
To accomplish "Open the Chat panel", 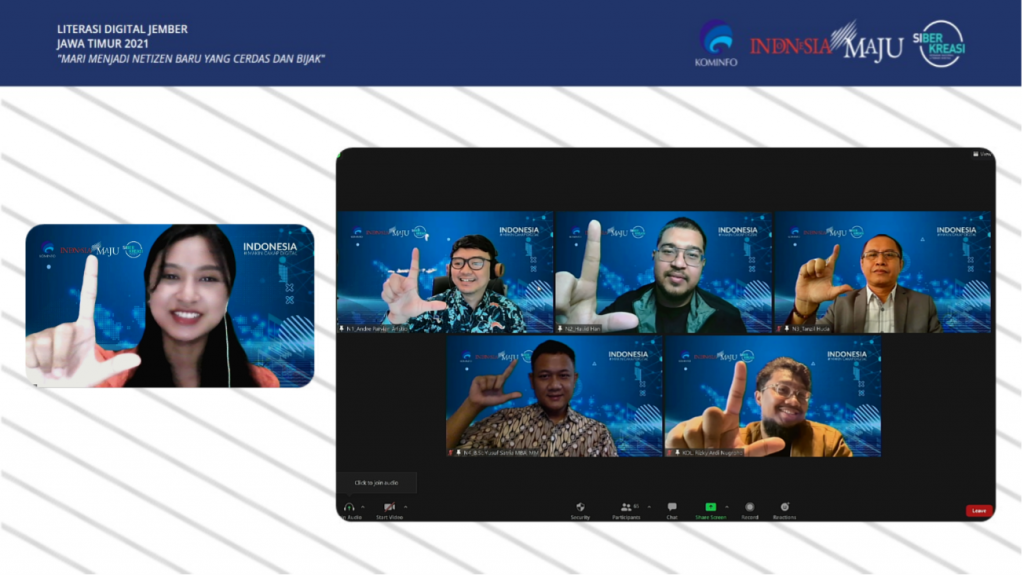I will pos(672,508).
